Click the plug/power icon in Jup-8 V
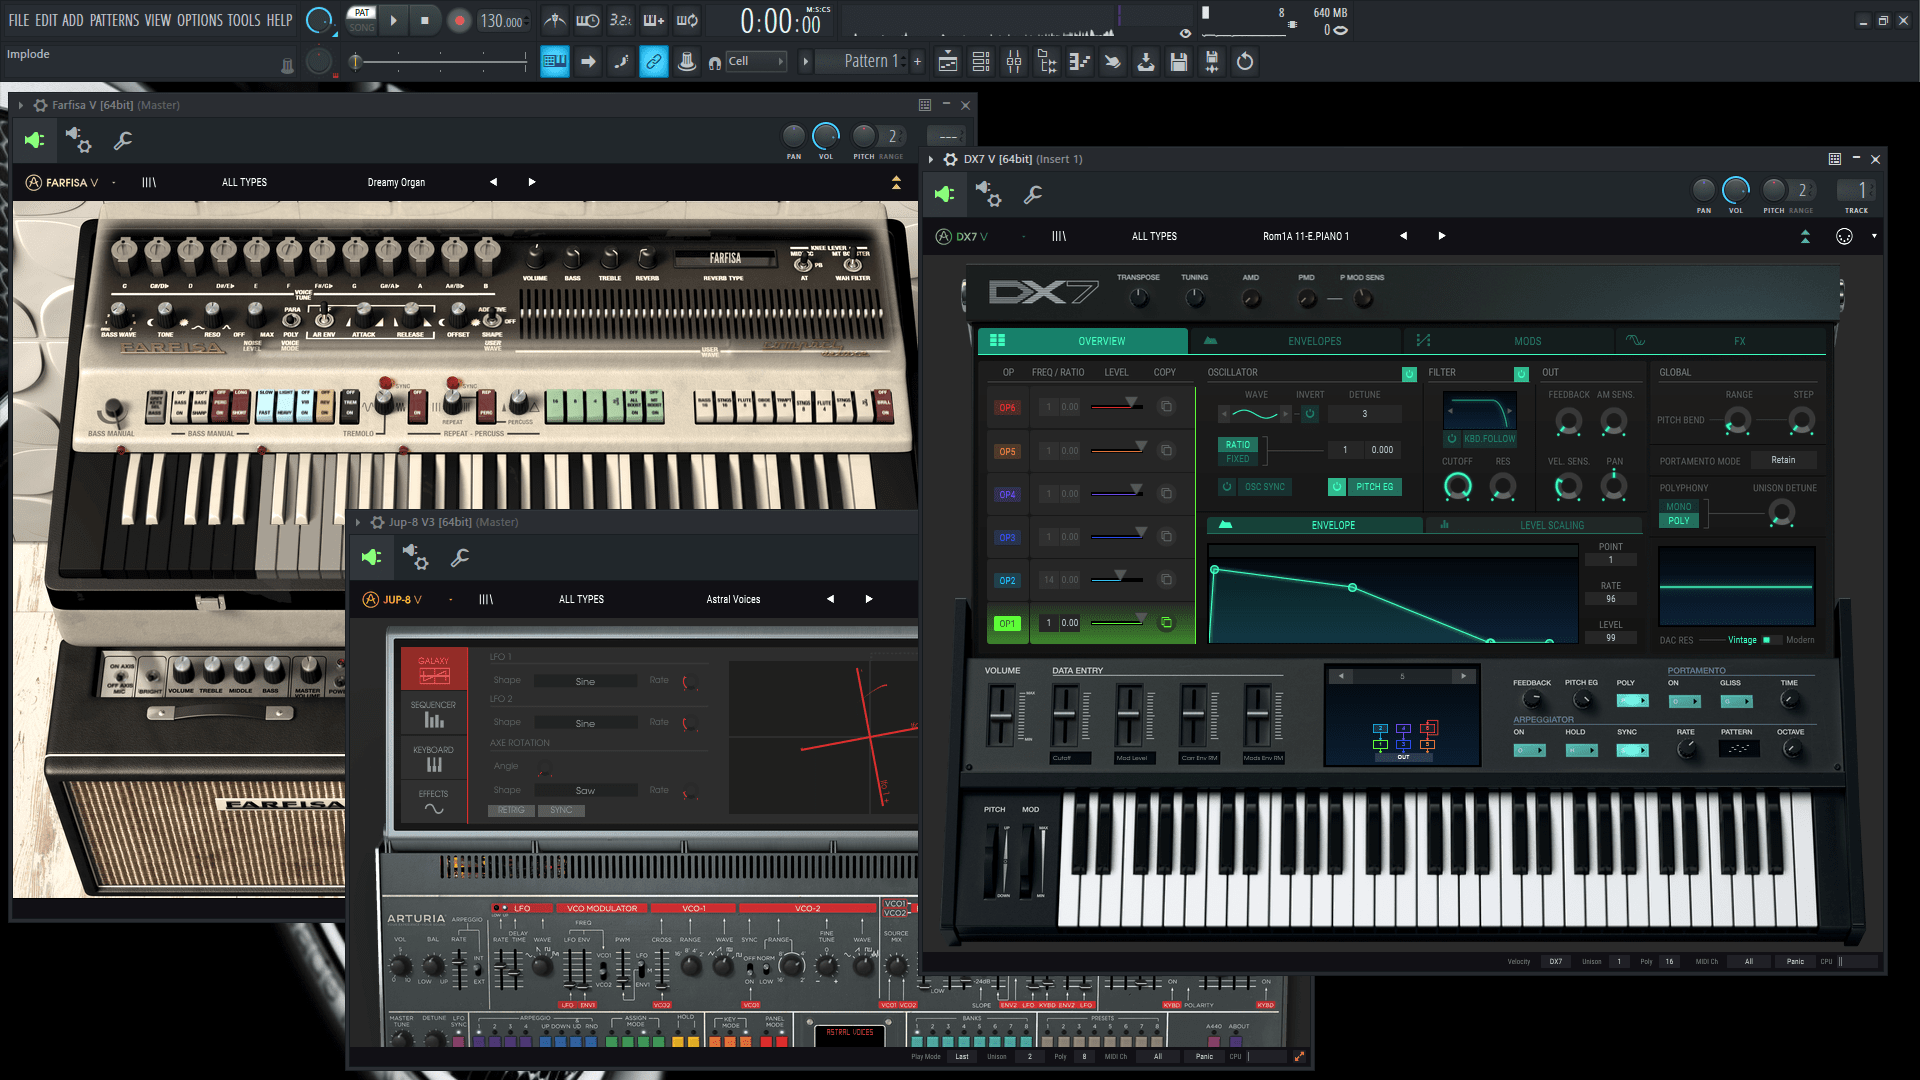The height and width of the screenshot is (1080, 1920). pos(371,556)
